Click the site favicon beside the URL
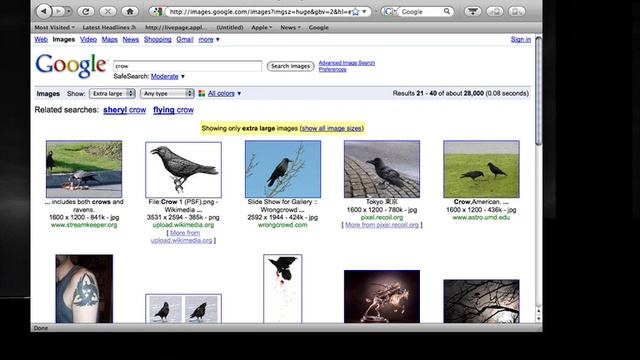 point(157,12)
